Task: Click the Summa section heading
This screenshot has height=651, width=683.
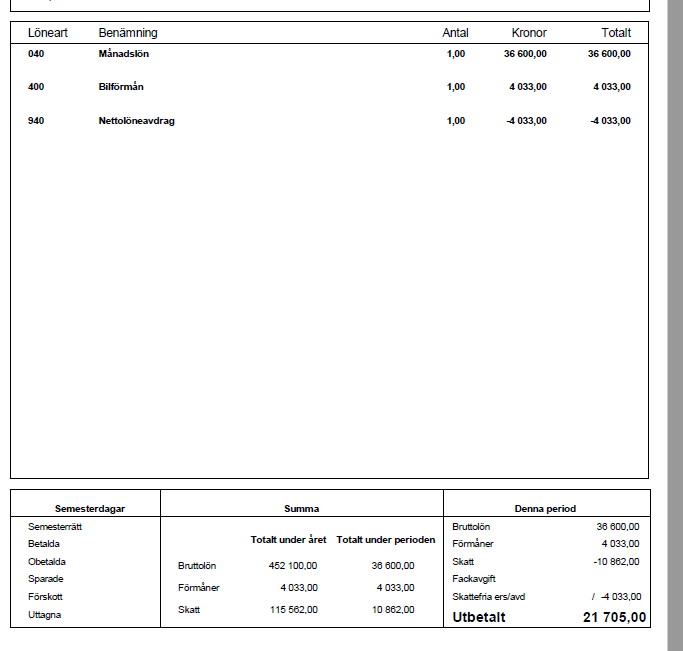Action: click(301, 509)
